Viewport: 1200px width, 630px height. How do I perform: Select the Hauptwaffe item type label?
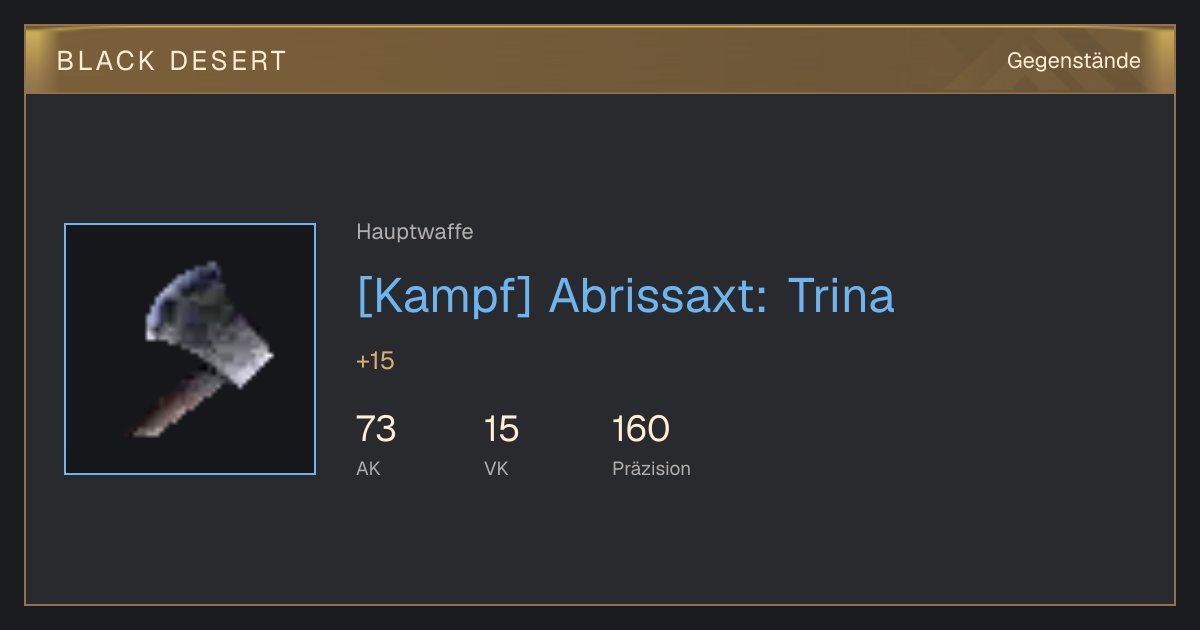414,232
